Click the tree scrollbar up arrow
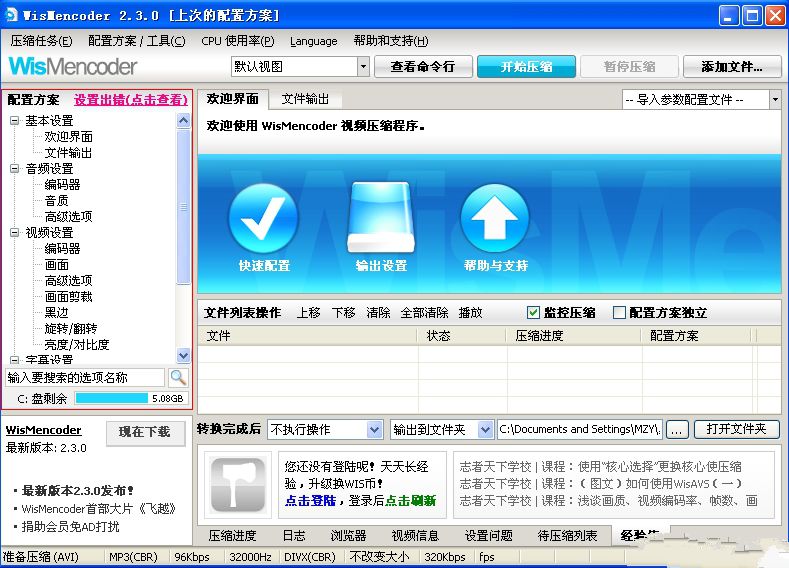This screenshot has height=568, width=789. pyautogui.click(x=184, y=120)
